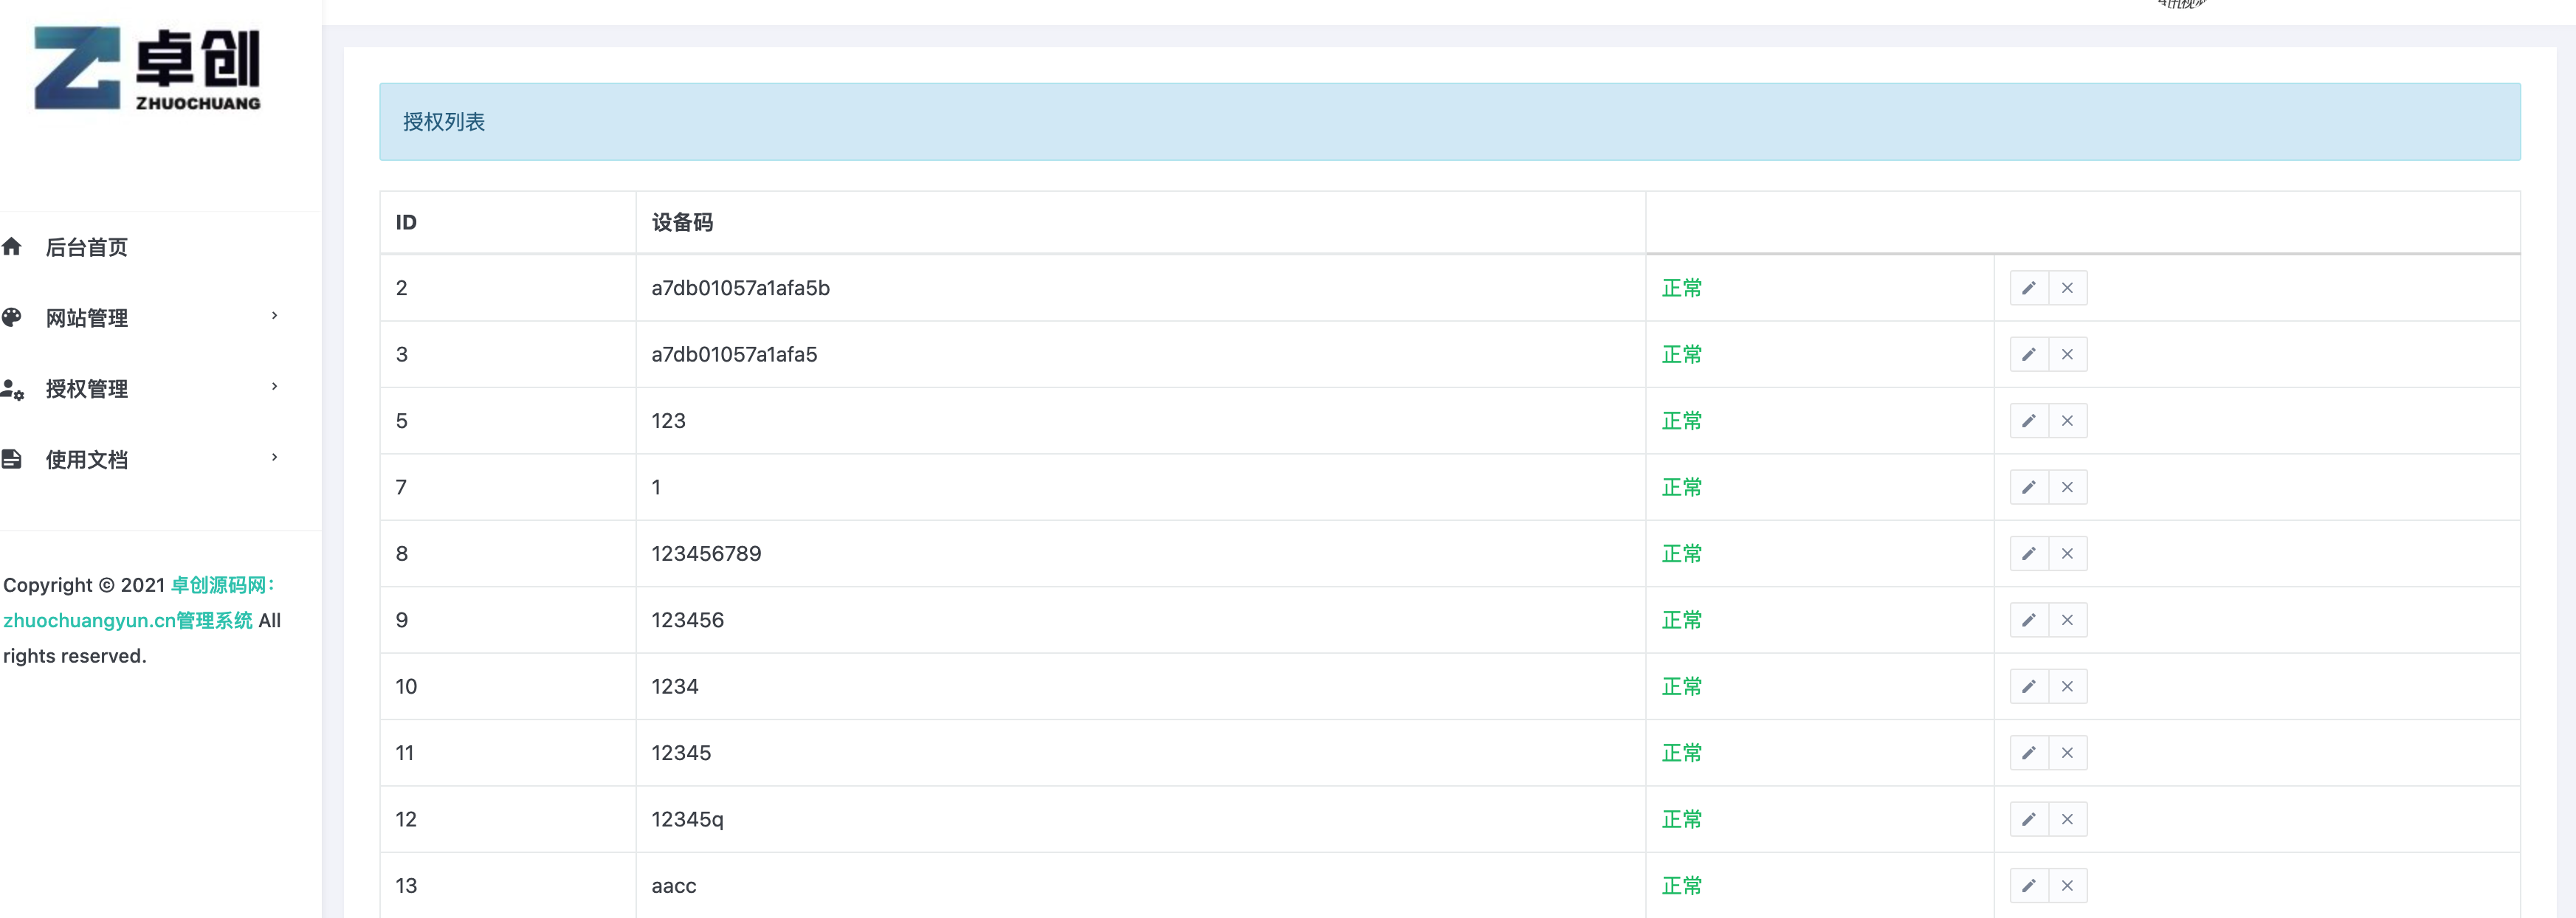Open the 后台首页 menu item
Image resolution: width=2576 pixels, height=918 pixels.
point(87,247)
